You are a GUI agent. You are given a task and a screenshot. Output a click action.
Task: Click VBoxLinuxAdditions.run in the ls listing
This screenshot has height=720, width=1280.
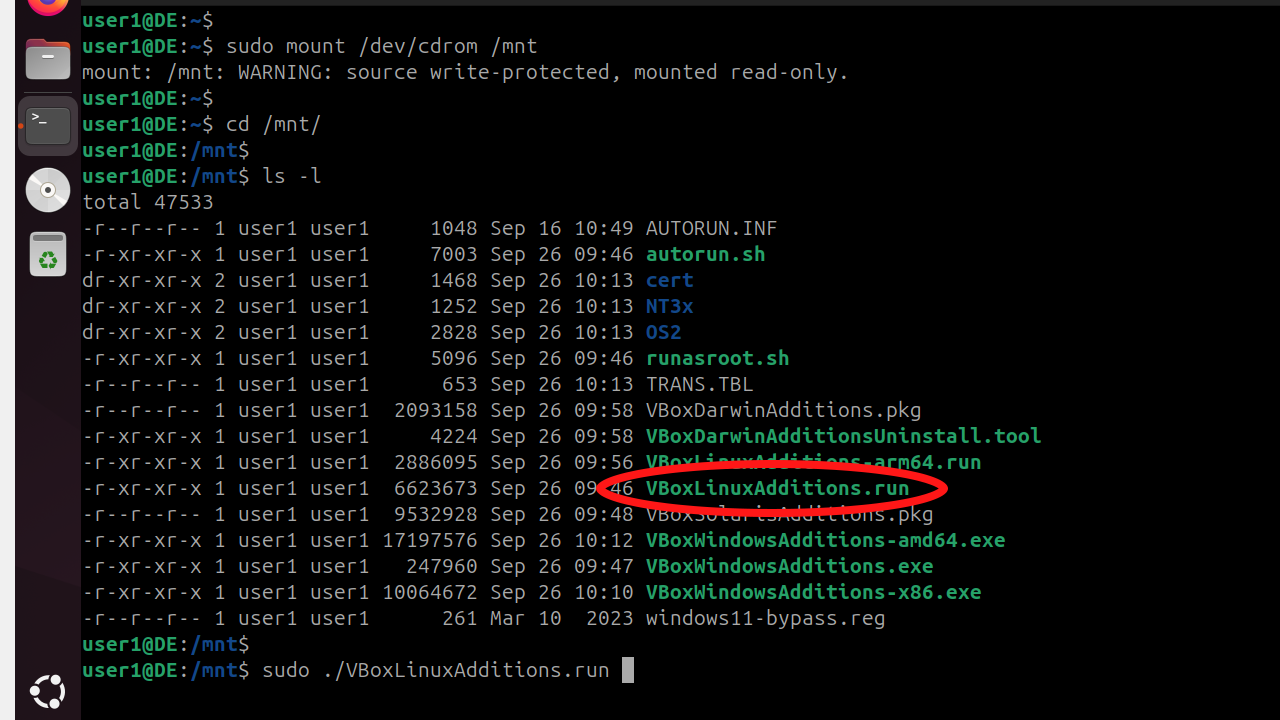[x=777, y=488]
